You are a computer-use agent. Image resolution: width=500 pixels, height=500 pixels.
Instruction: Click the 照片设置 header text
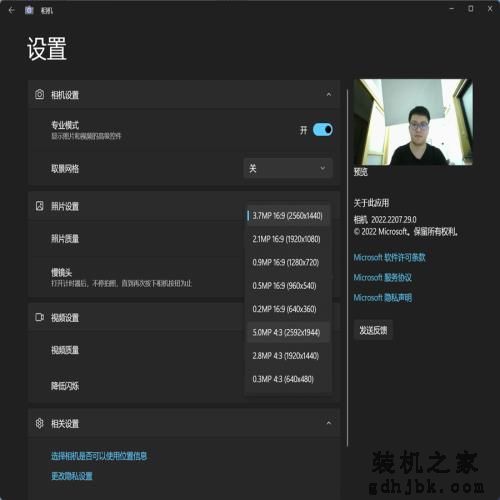[65, 206]
